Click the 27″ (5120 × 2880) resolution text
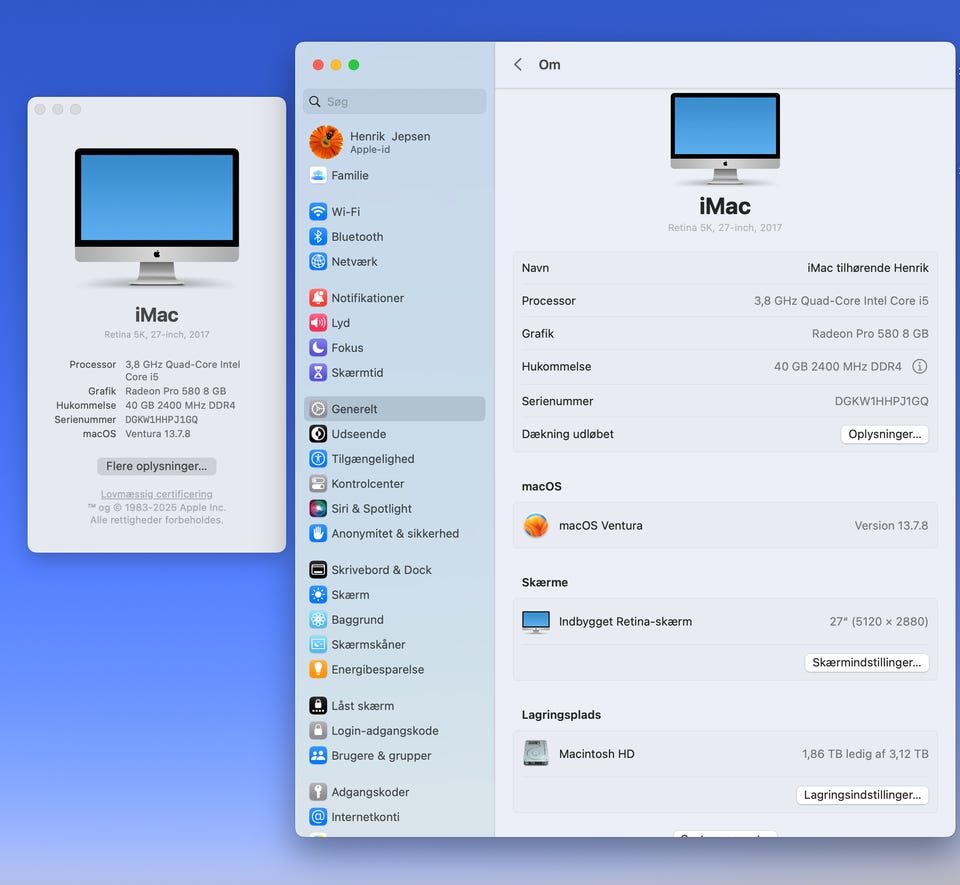Image resolution: width=960 pixels, height=885 pixels. (x=879, y=622)
